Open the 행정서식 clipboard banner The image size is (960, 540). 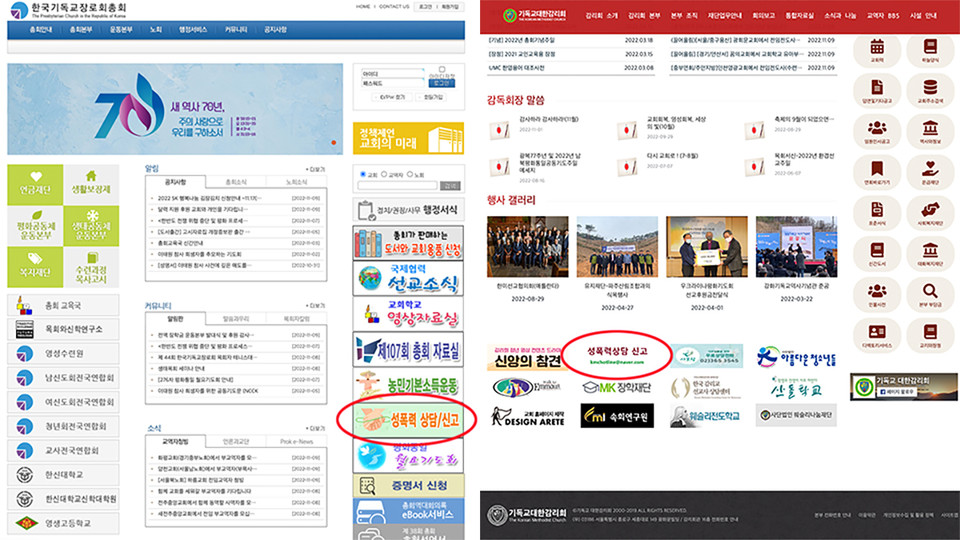408,210
